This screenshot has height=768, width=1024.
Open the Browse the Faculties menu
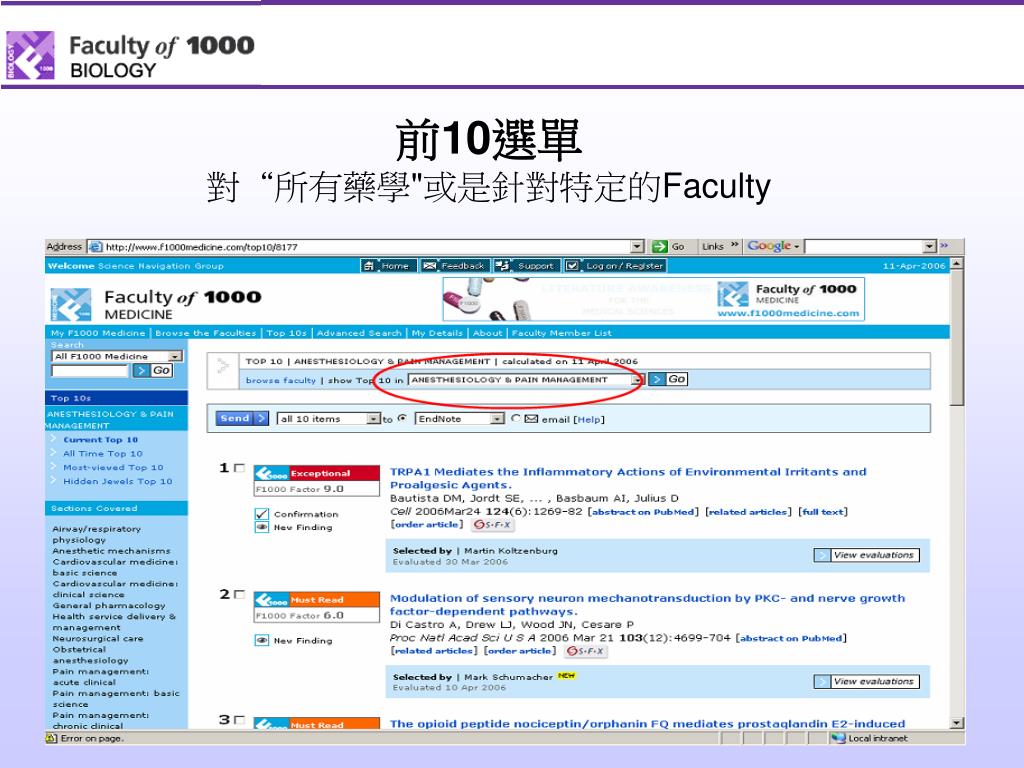[x=206, y=333]
